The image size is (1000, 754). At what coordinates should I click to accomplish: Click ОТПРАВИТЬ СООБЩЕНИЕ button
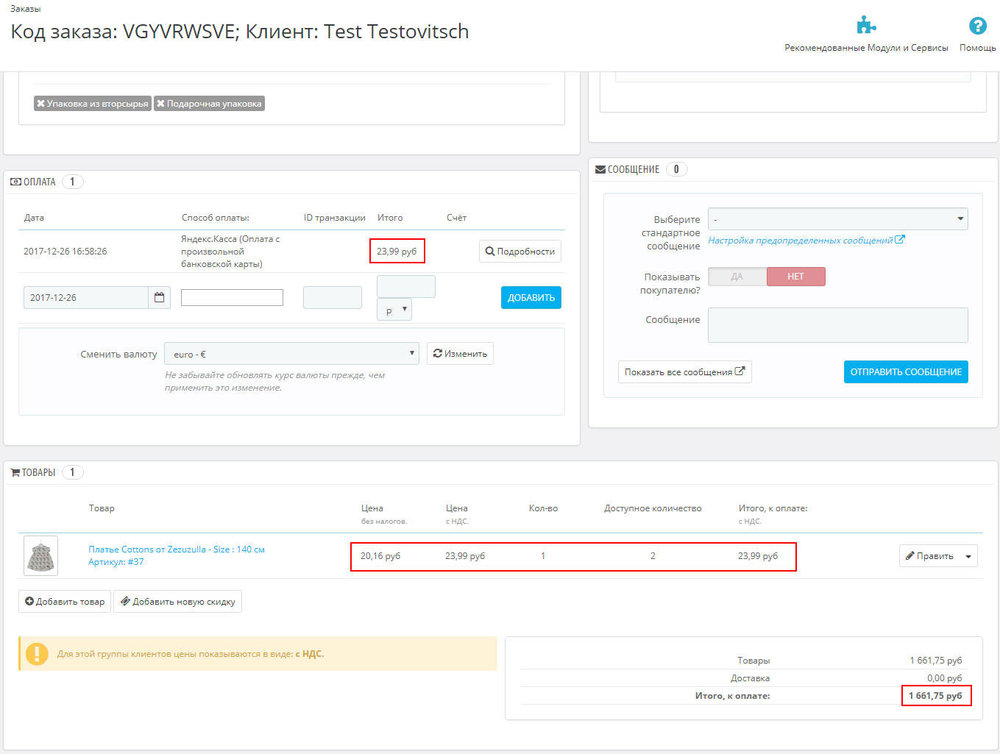click(x=906, y=372)
